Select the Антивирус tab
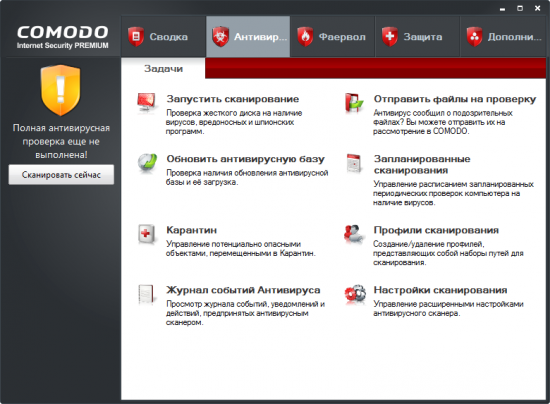Screen dimensions: 550x404 (x=248, y=36)
